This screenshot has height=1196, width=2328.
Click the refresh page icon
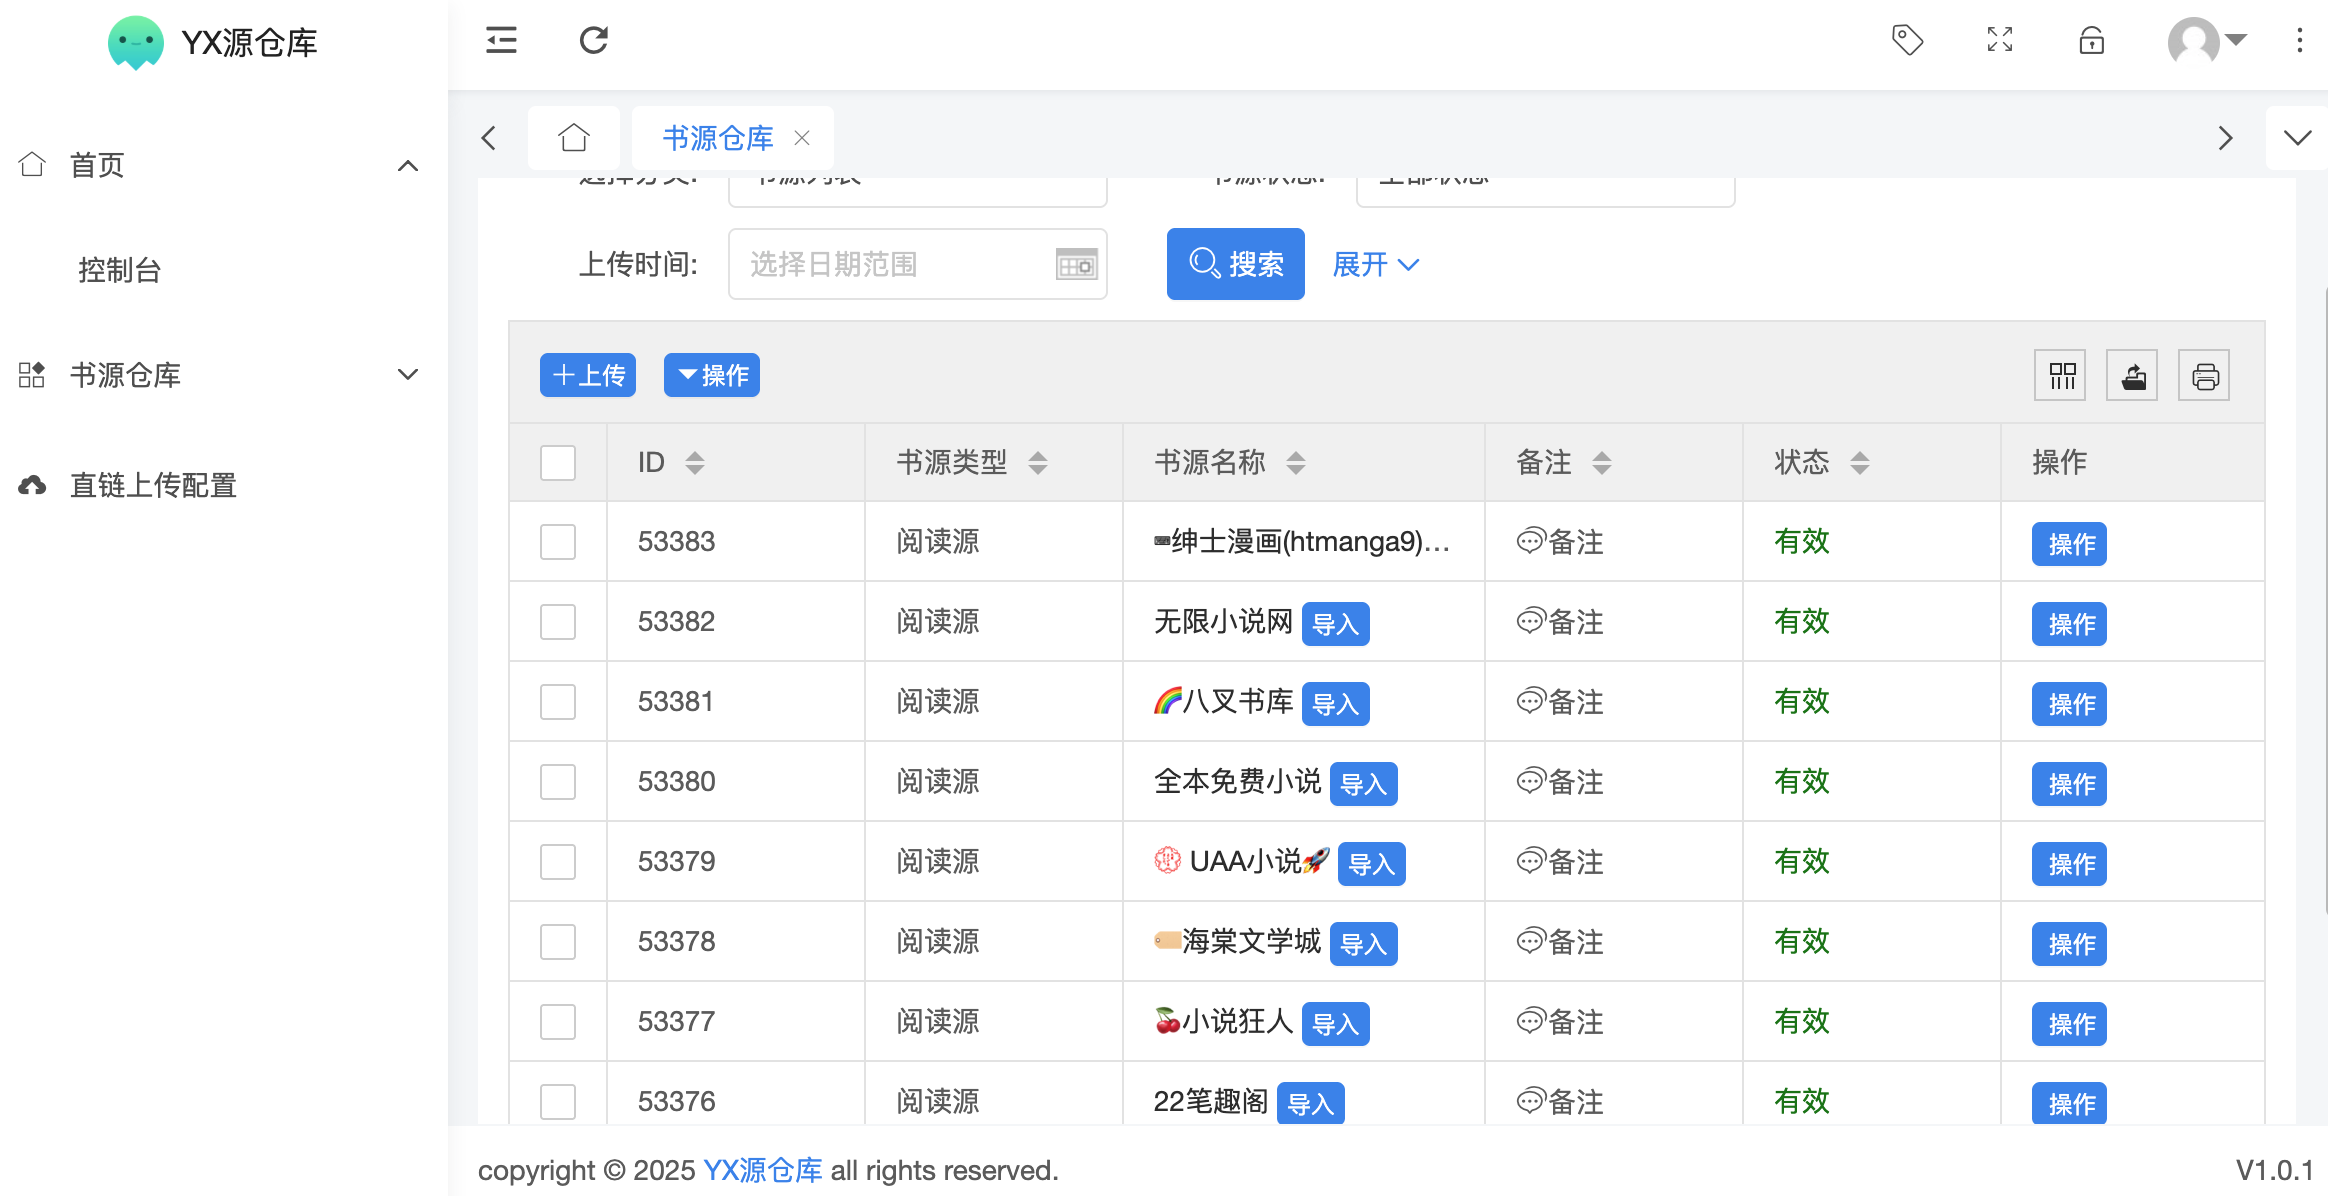[x=593, y=40]
